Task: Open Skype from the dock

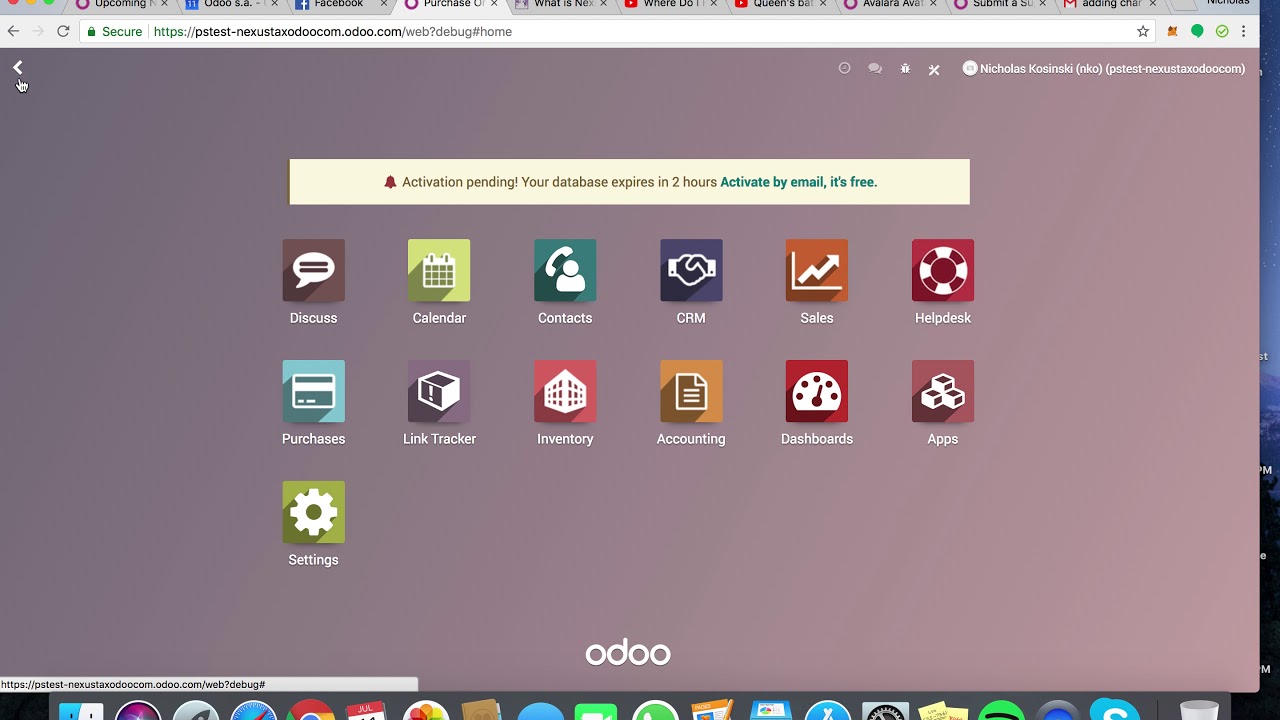Action: 1114,710
